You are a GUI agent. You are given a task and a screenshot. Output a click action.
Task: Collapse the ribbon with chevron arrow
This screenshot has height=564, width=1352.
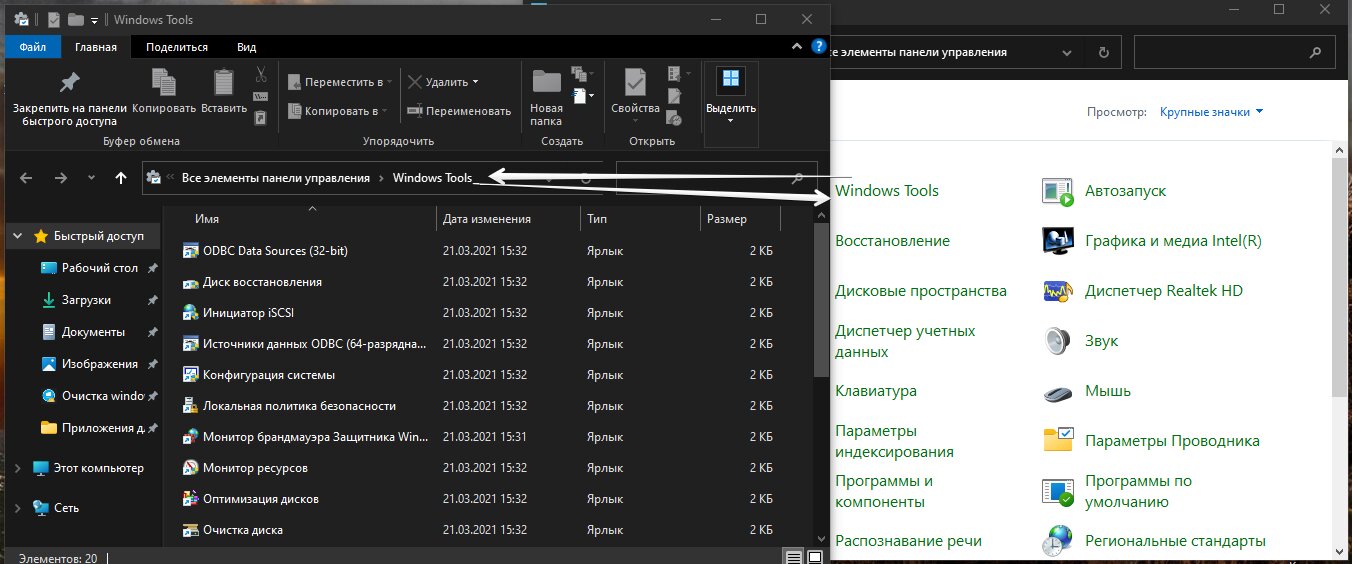(x=796, y=46)
